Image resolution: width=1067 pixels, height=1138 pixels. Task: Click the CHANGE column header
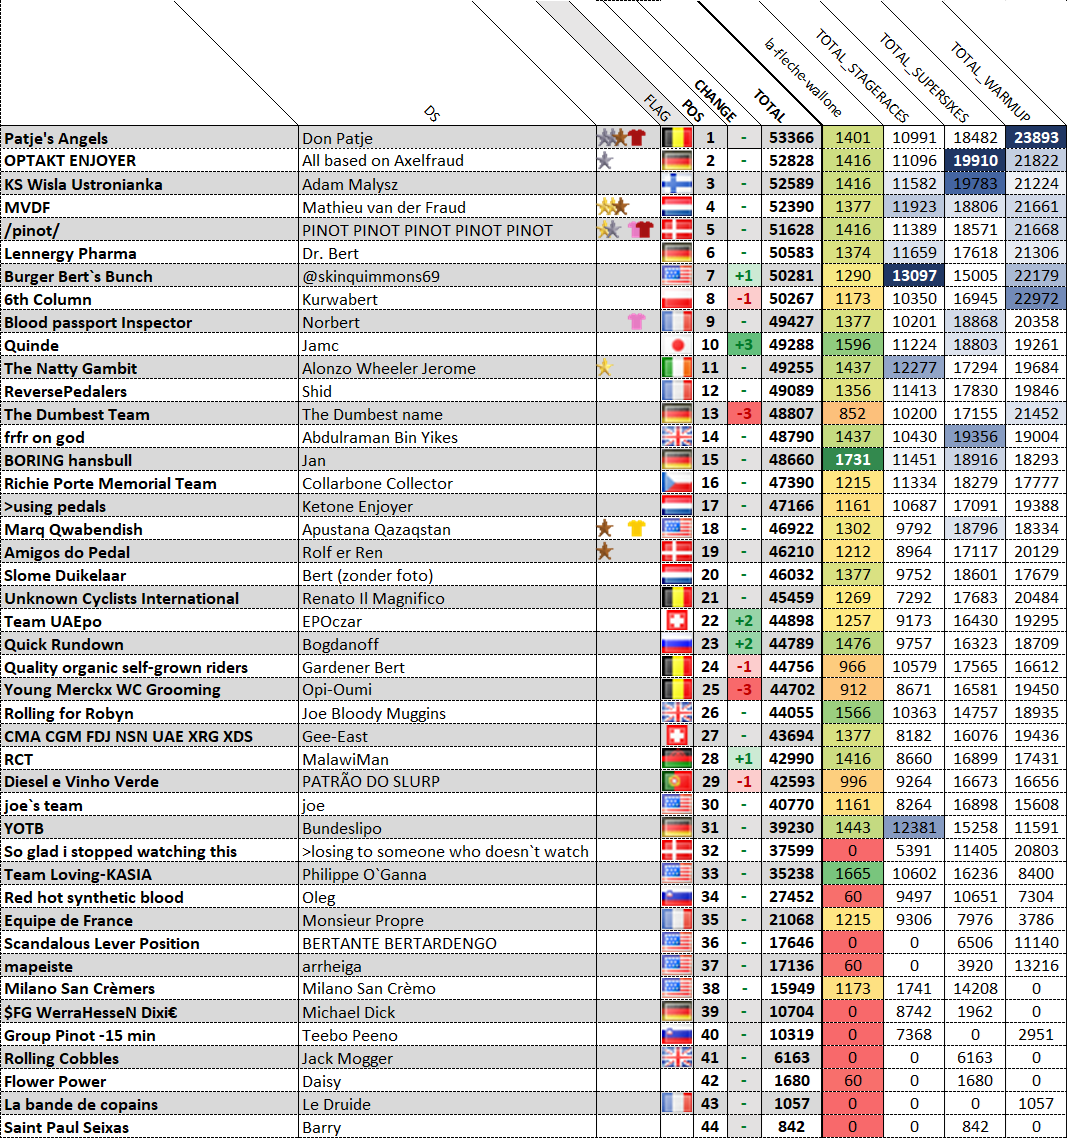[716, 100]
